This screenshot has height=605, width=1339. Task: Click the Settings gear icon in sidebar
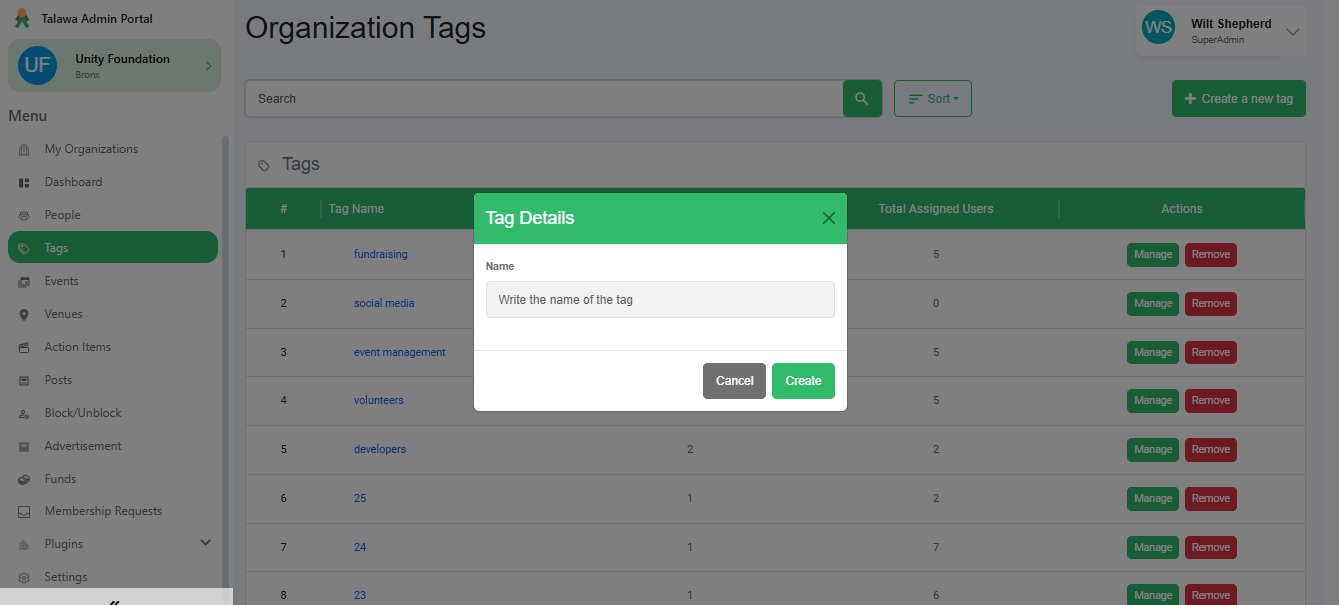coord(24,577)
